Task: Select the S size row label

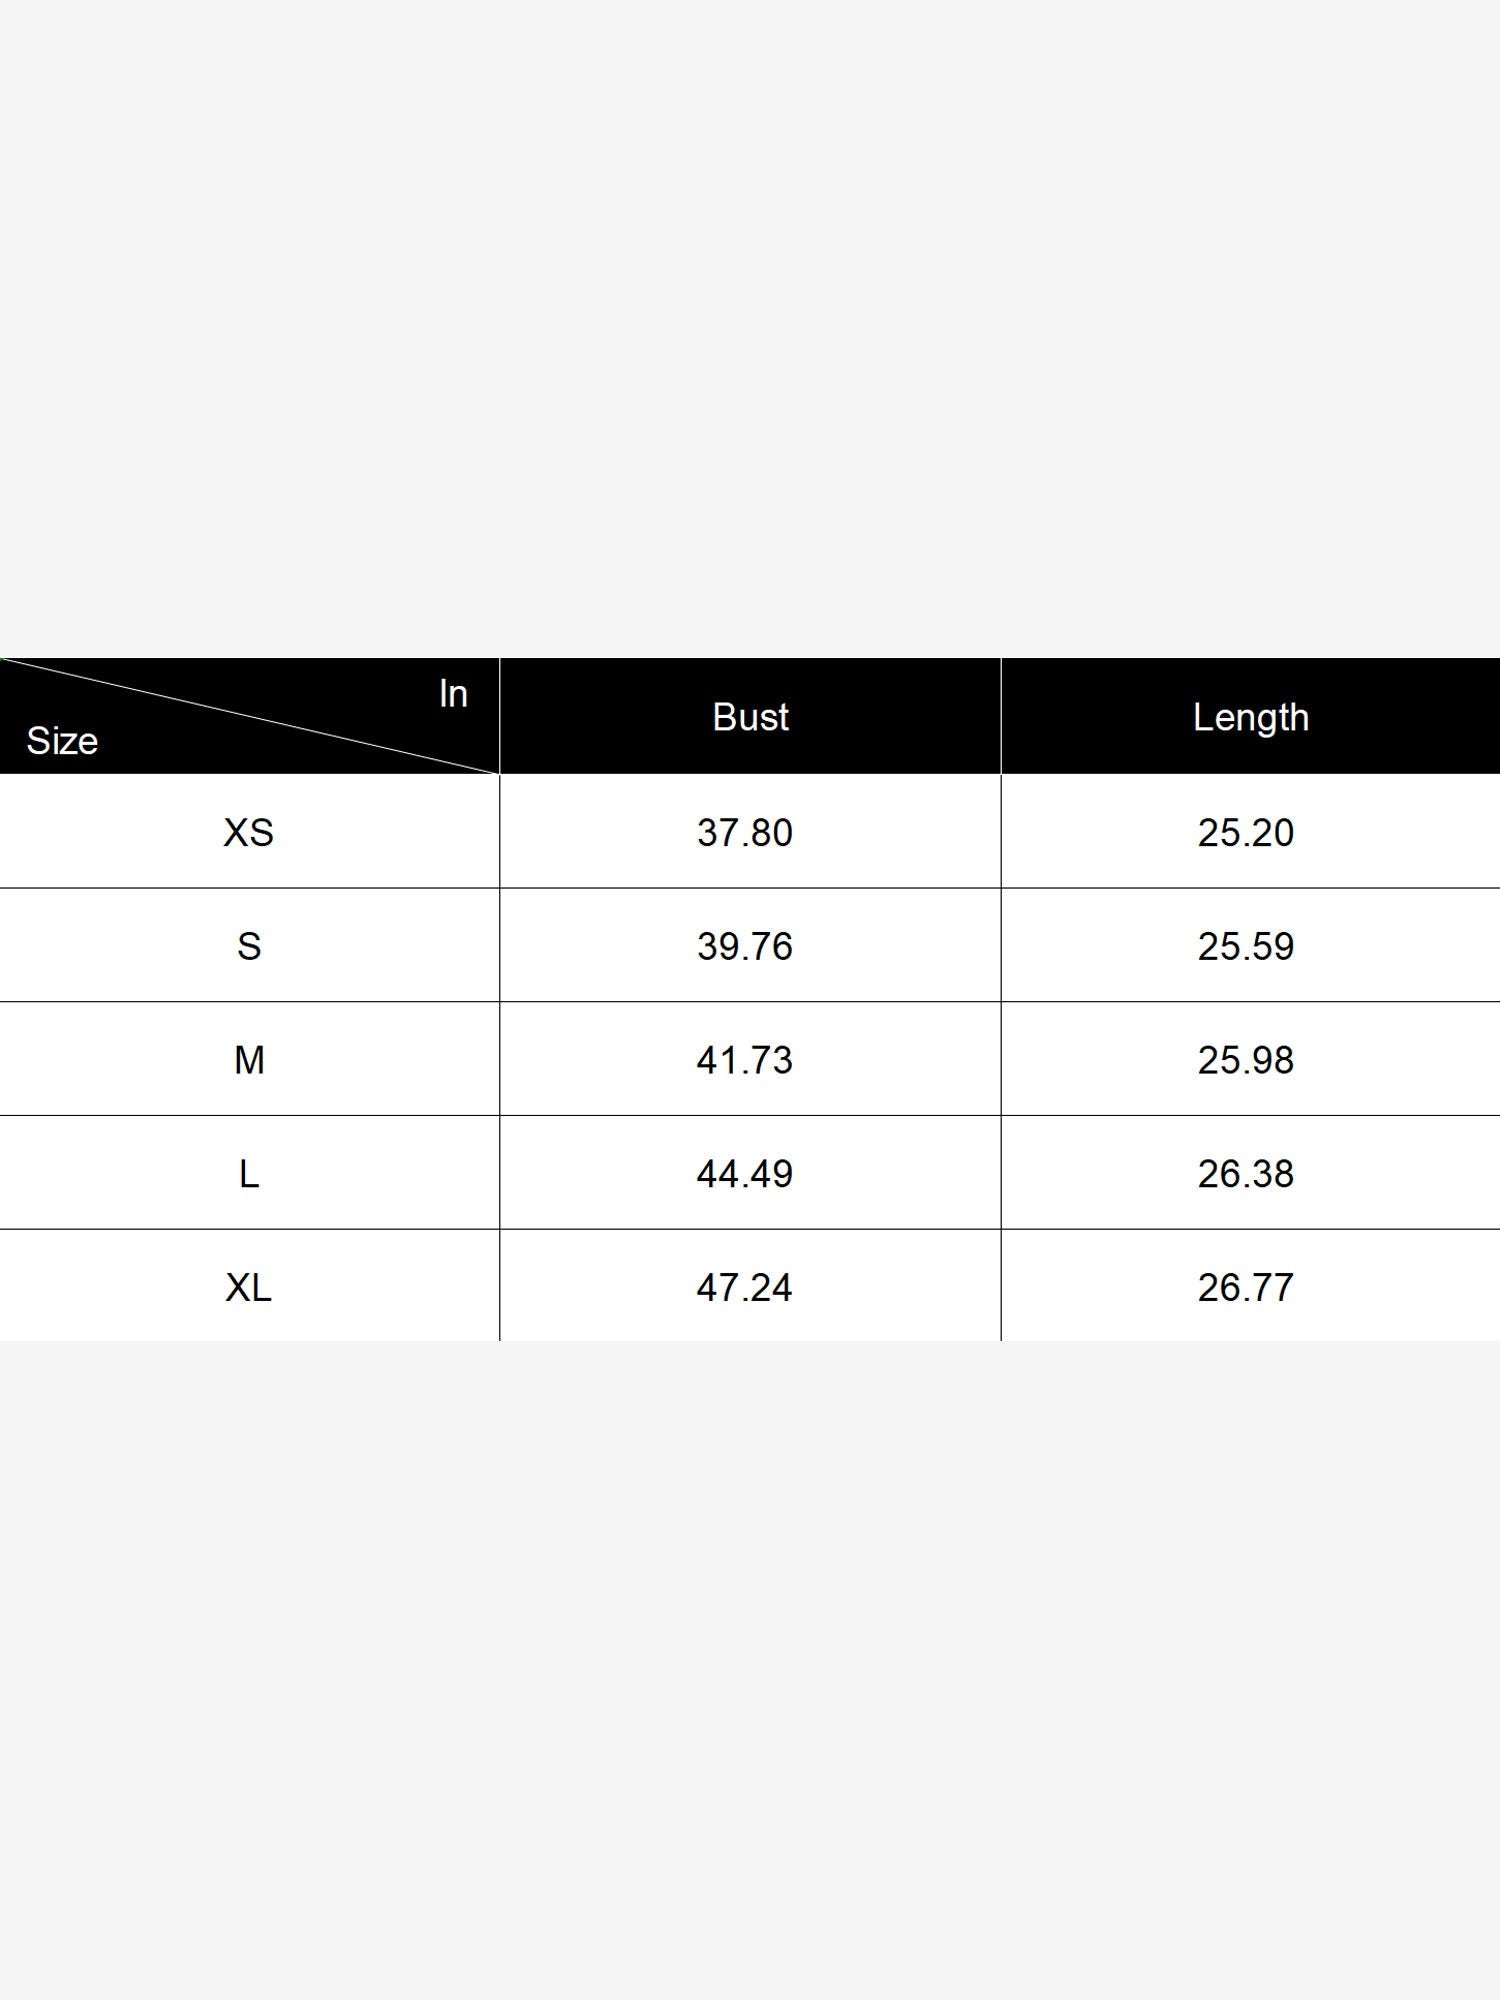Action: coord(249,946)
